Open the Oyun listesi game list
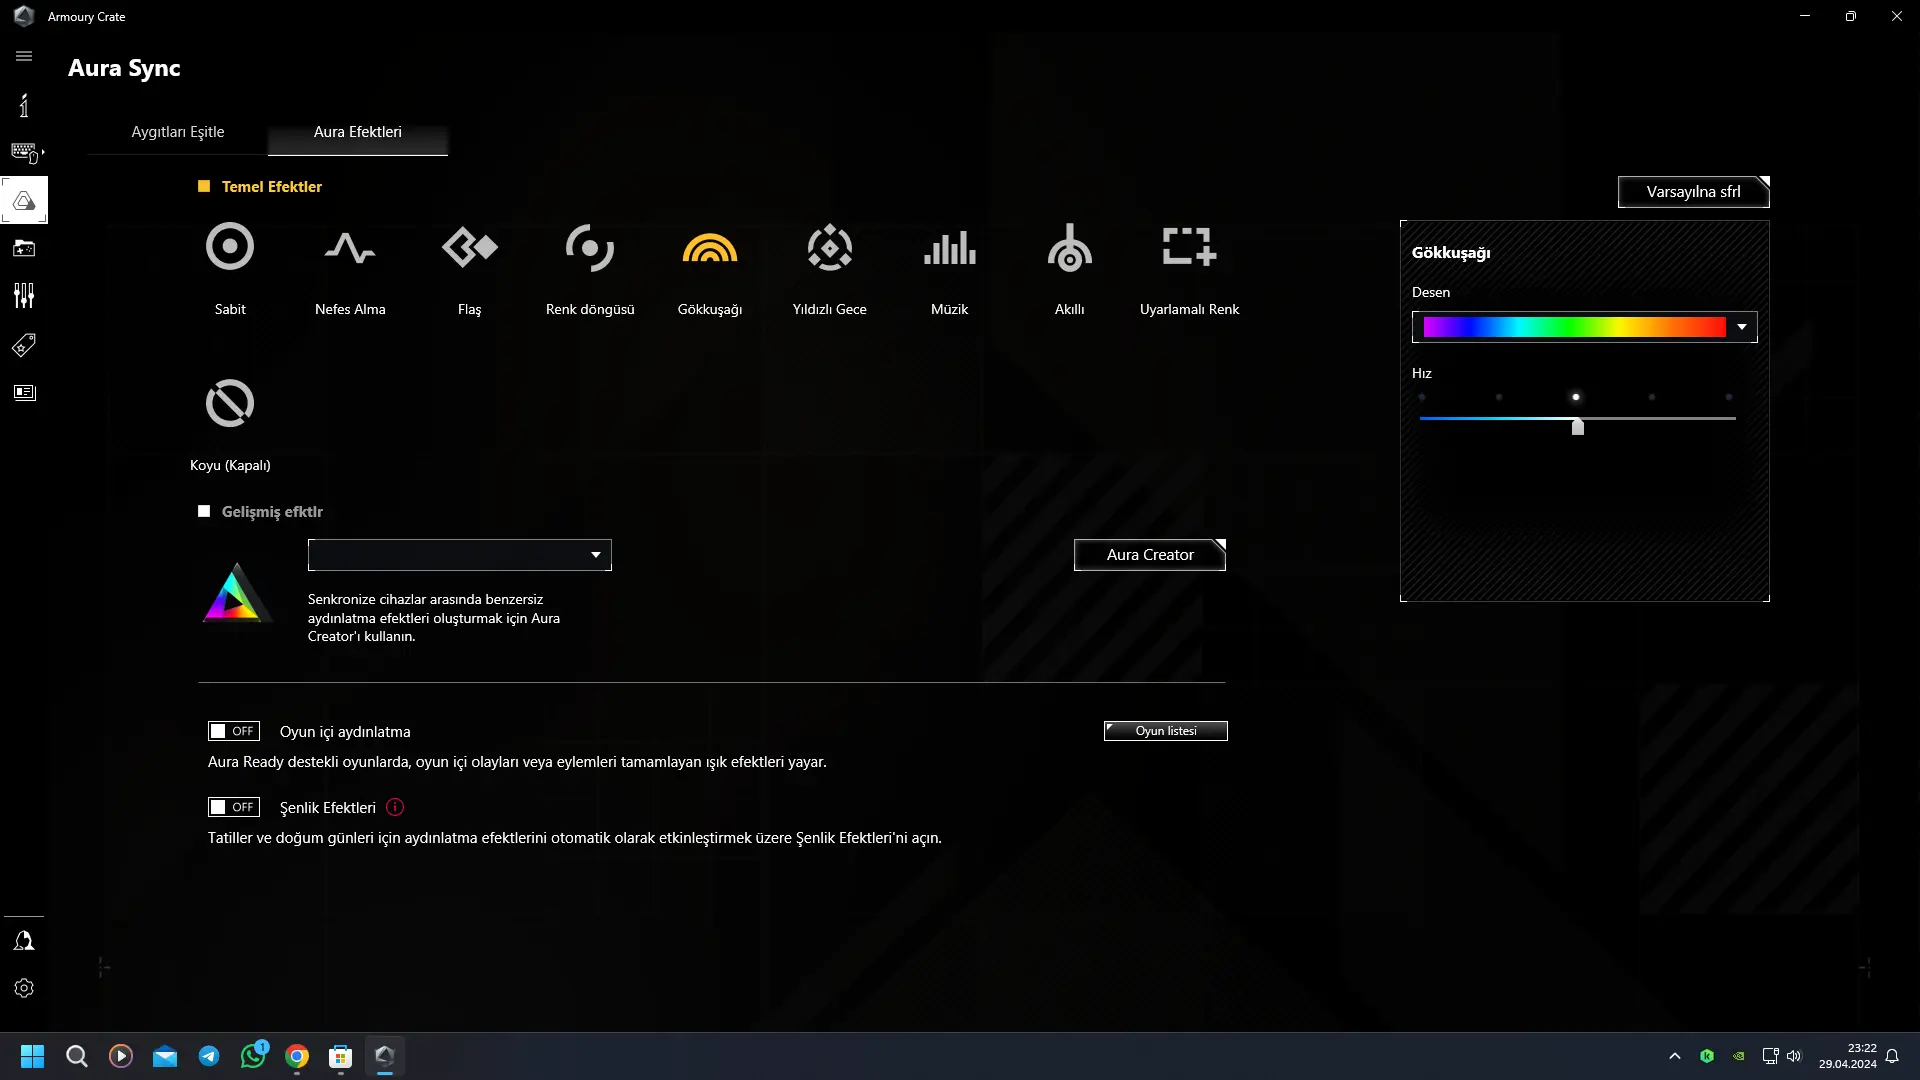Image resolution: width=1920 pixels, height=1080 pixels. coord(1166,731)
